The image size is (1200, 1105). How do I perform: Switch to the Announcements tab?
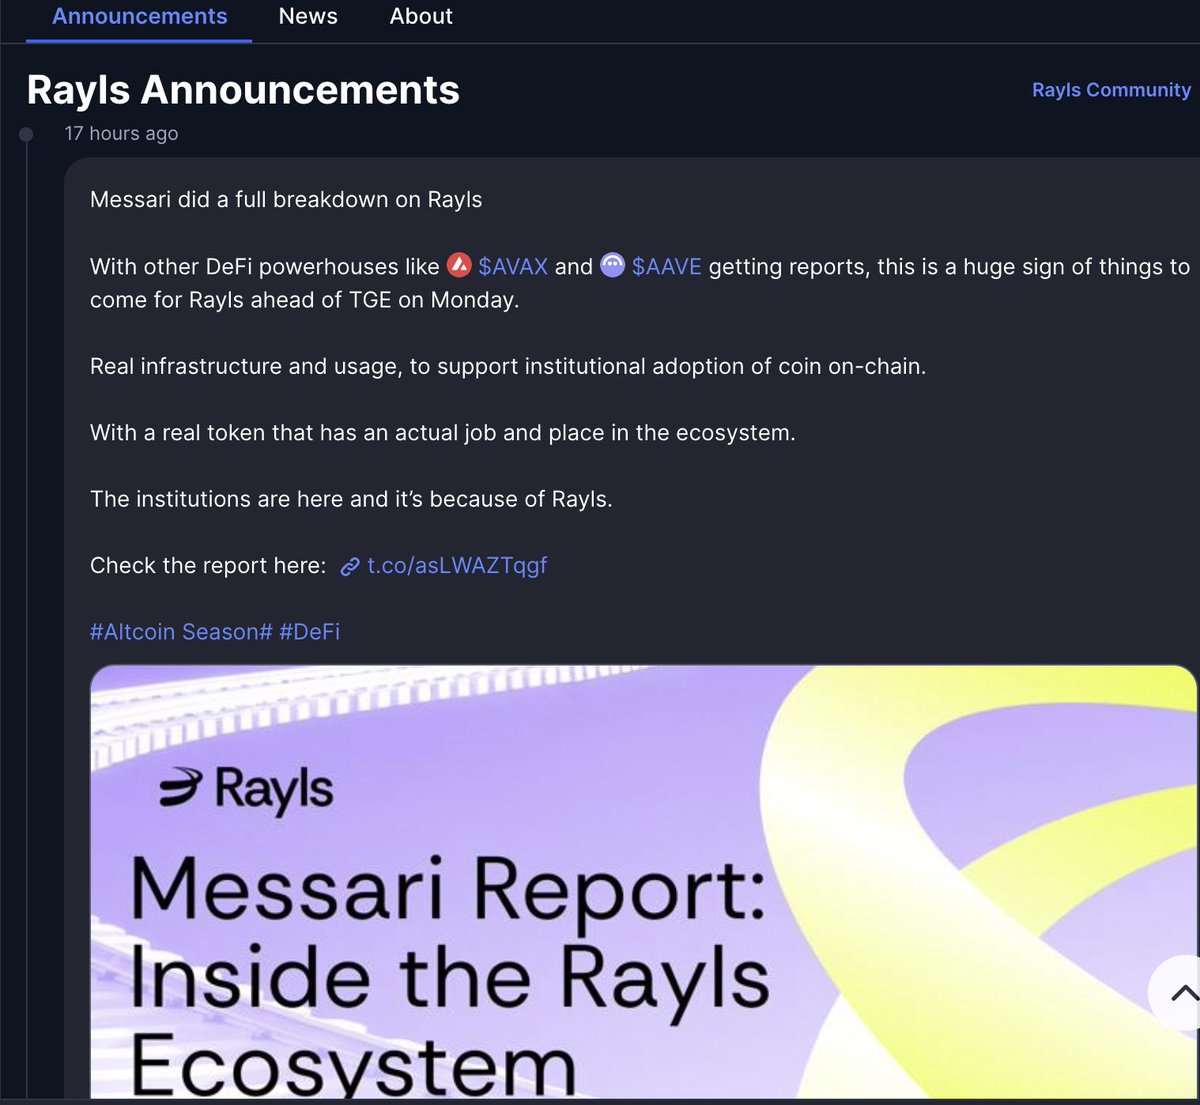[139, 17]
